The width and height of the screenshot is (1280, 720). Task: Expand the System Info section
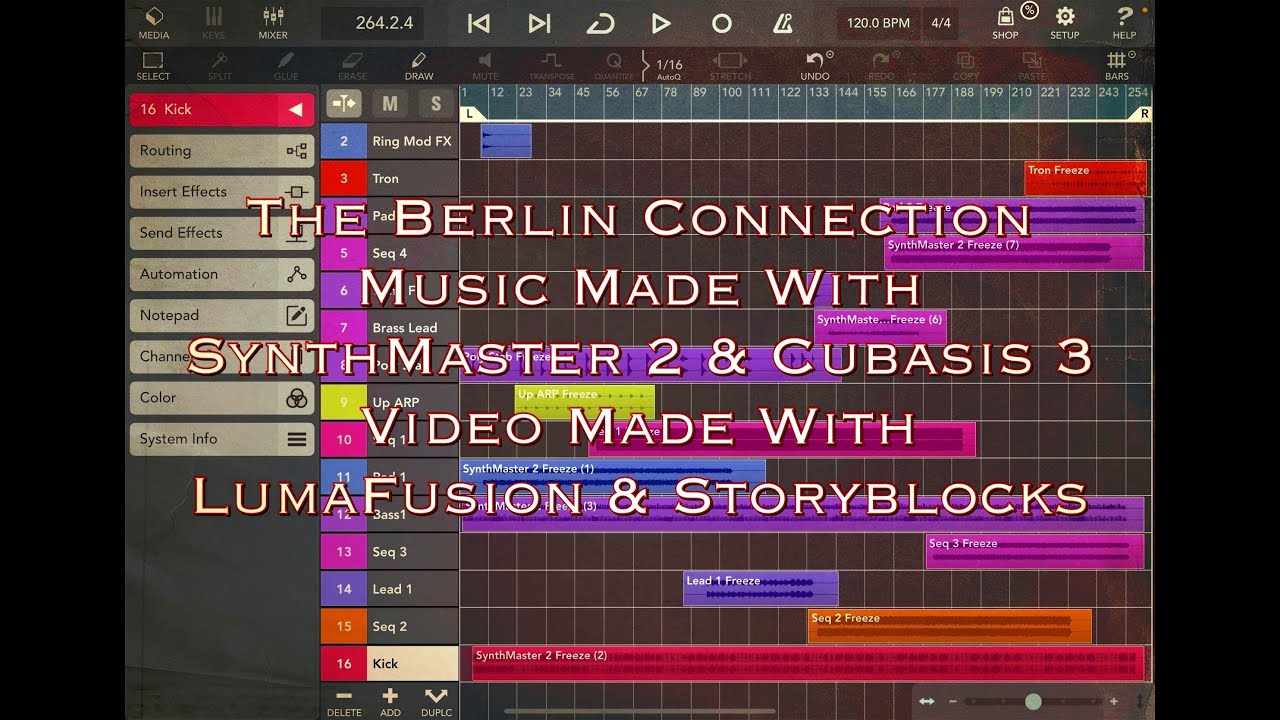click(x=221, y=438)
